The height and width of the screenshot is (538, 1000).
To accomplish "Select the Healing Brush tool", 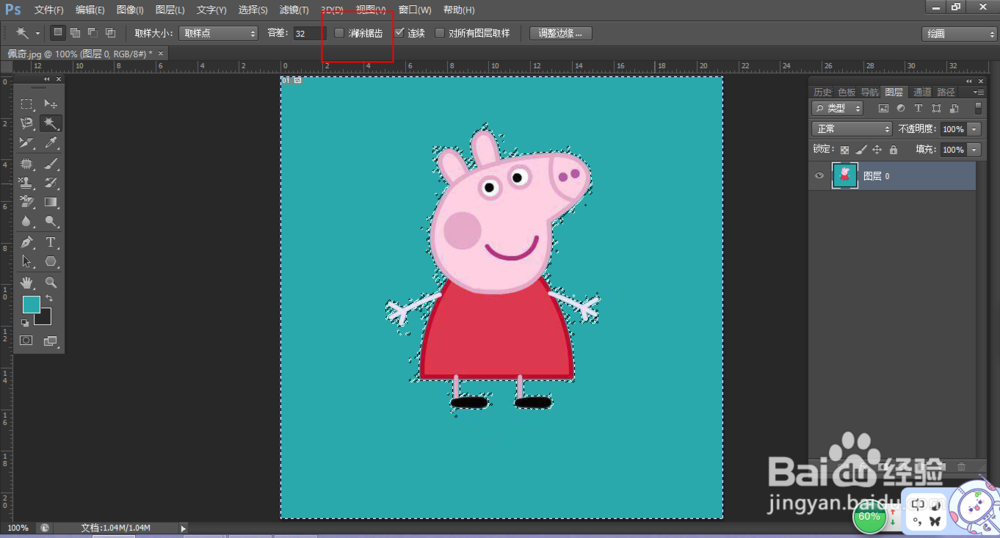I will [x=26, y=163].
